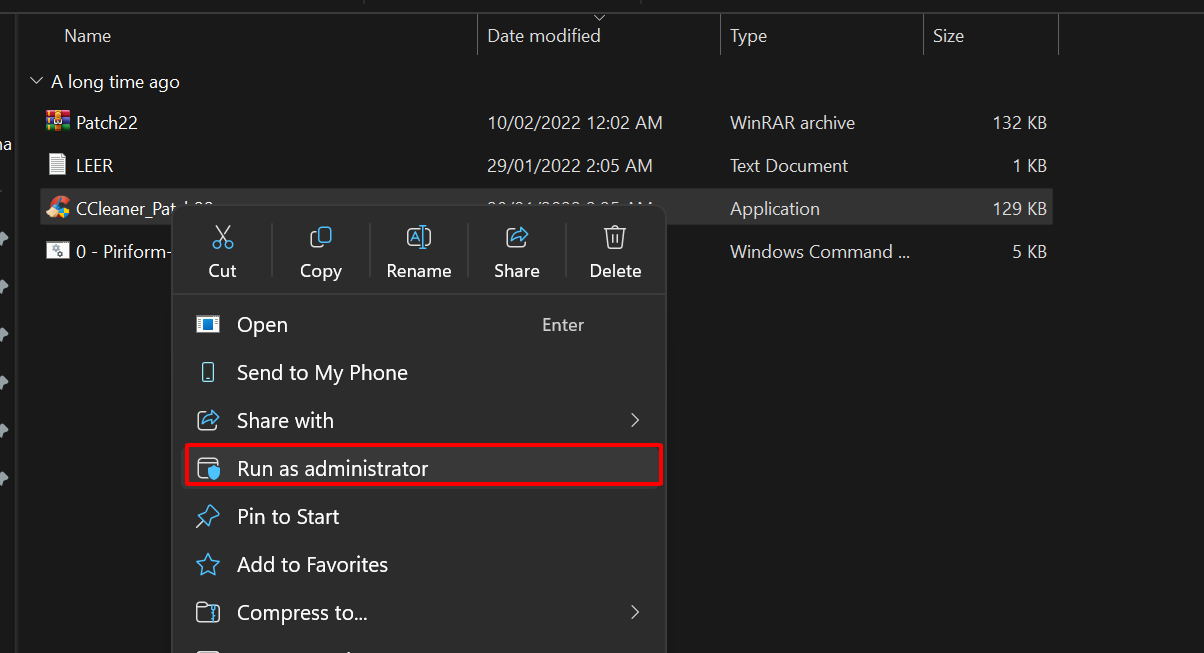
Task: Sort by Date modified column header
Action: pyautogui.click(x=544, y=36)
